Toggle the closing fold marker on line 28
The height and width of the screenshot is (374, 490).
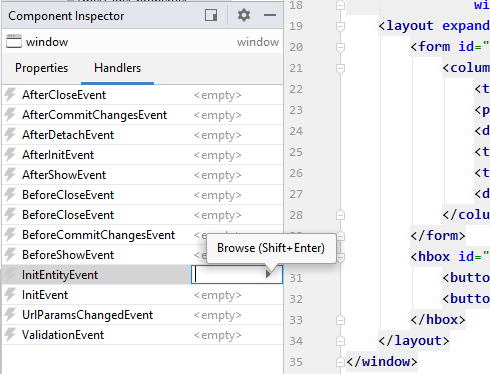click(x=340, y=215)
